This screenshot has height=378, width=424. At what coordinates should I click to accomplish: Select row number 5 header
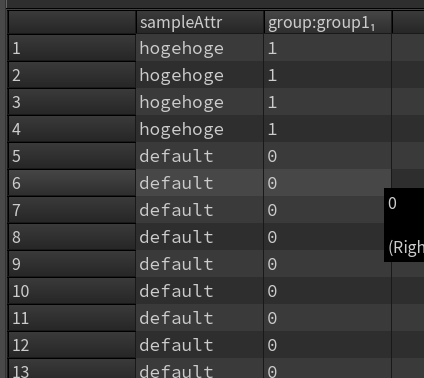(x=72, y=156)
